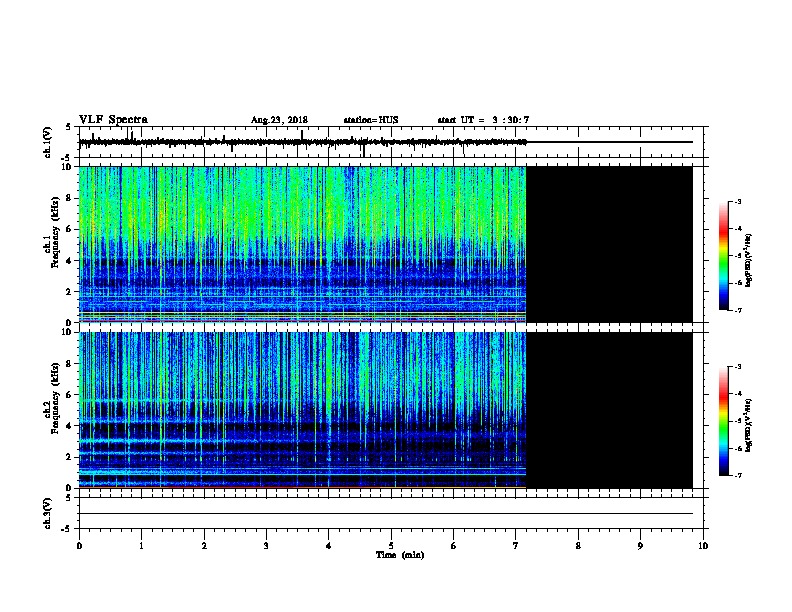Click time axis tick label 2
The image size is (792, 612).
click(204, 545)
